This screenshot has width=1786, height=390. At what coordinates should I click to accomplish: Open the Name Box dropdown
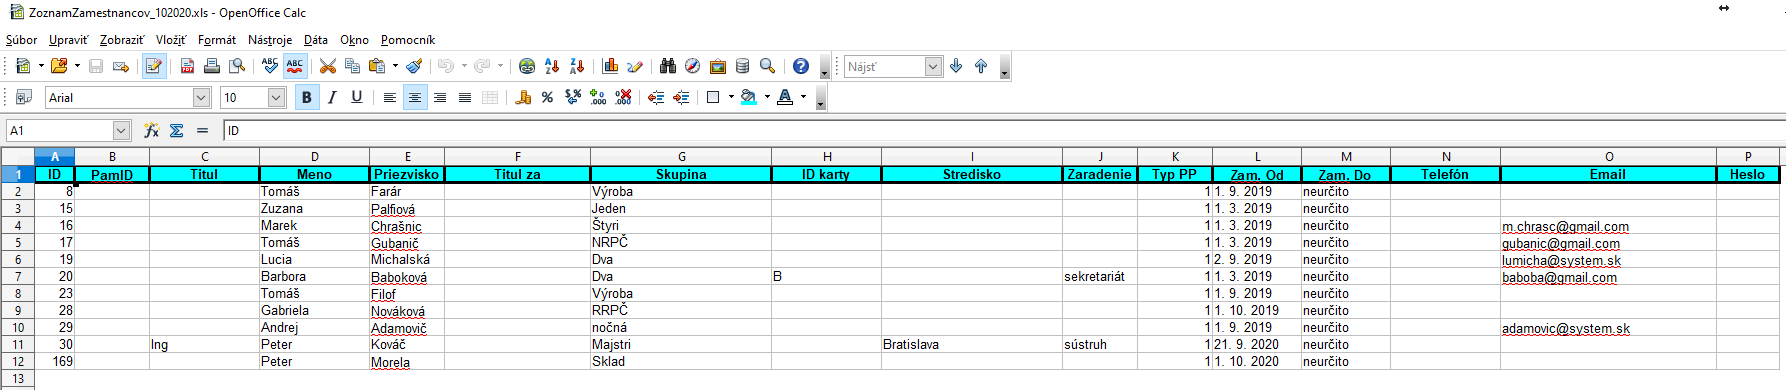(x=121, y=130)
